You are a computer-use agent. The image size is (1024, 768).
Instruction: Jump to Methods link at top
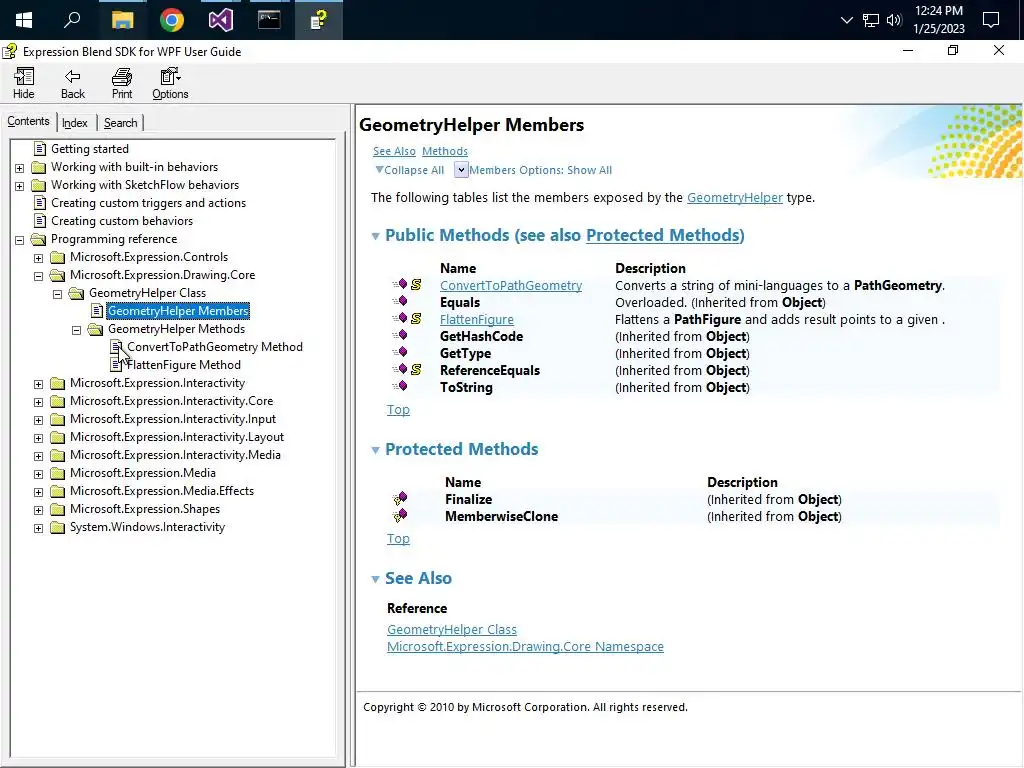(x=445, y=151)
